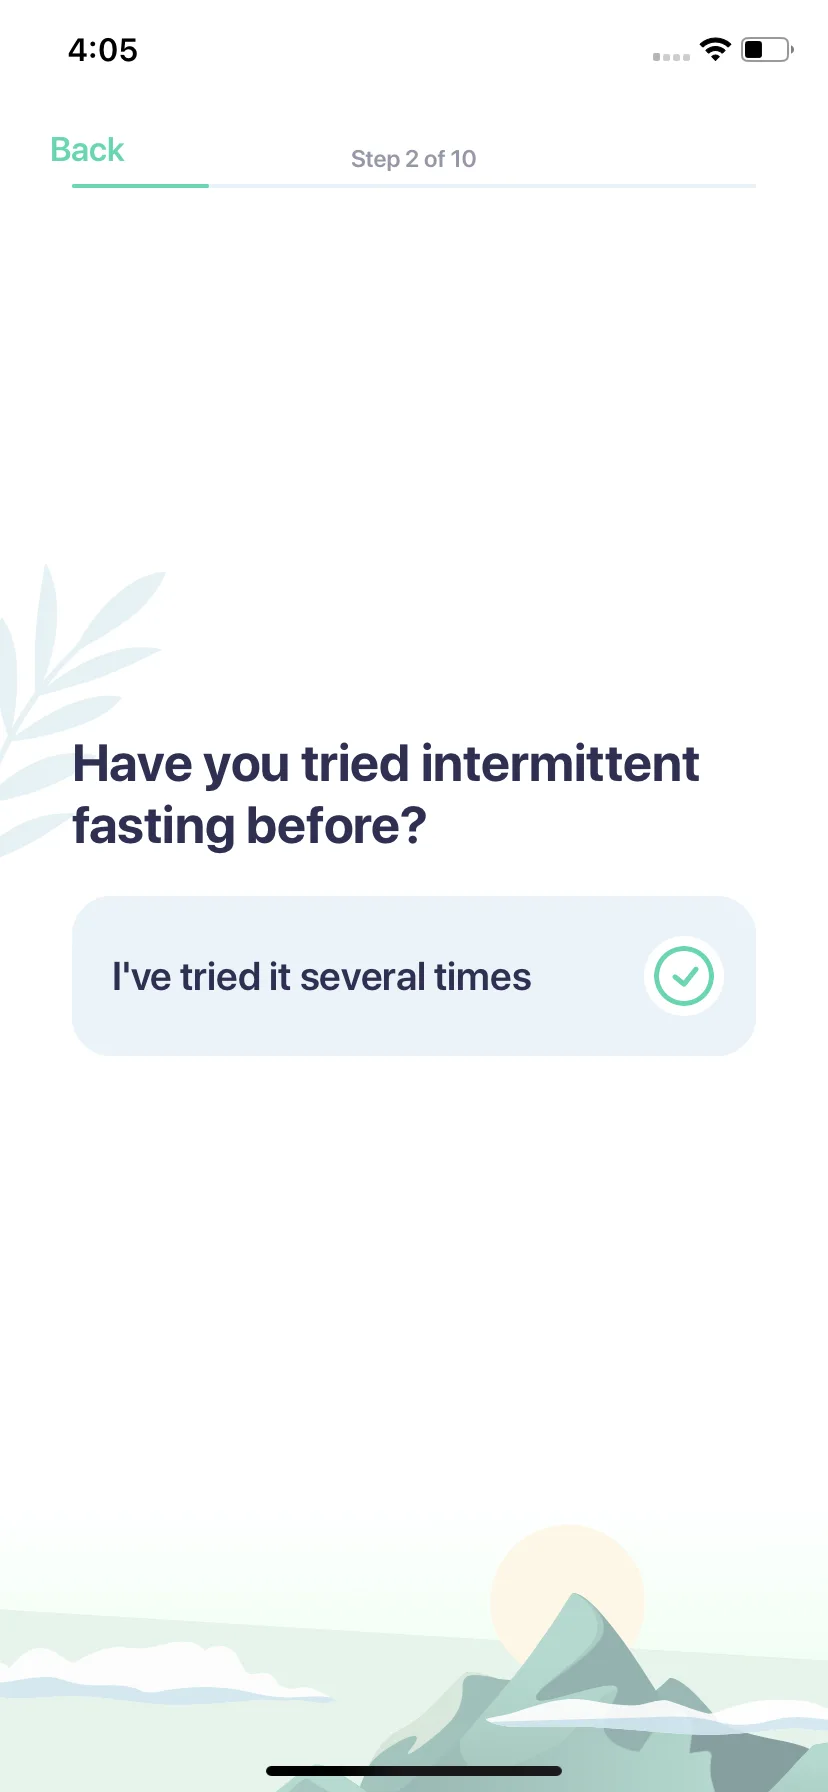Click the unfilled grey progress bar portion

pyautogui.click(x=482, y=186)
